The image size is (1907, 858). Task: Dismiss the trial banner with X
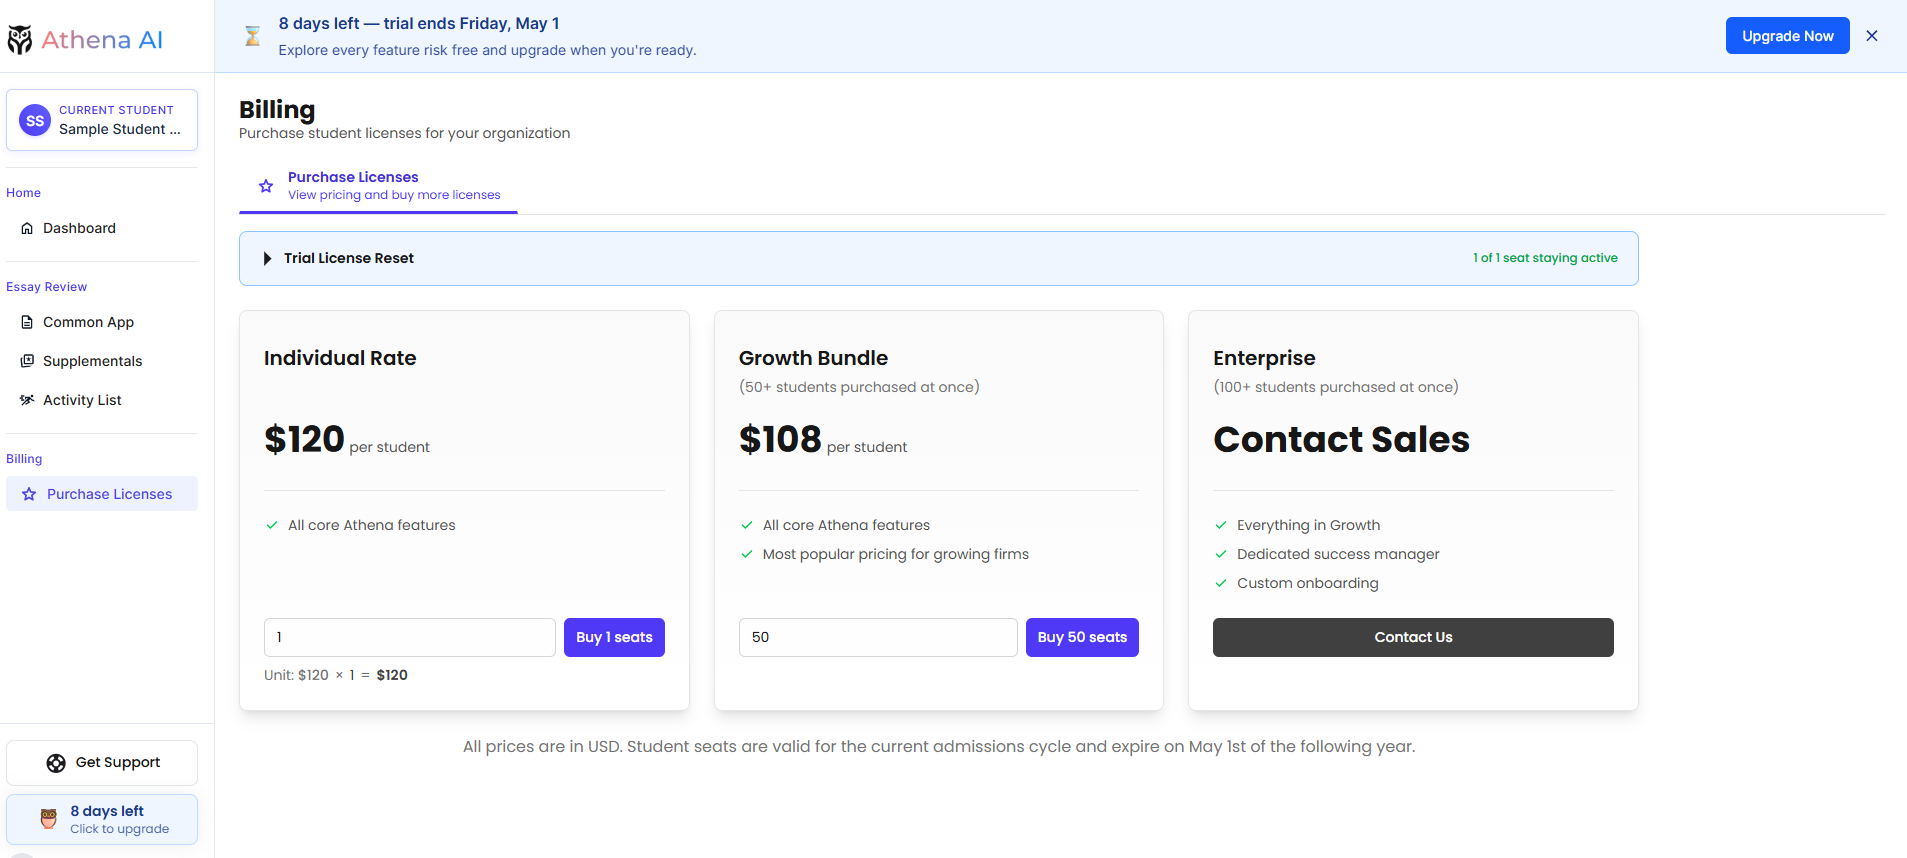(x=1872, y=36)
